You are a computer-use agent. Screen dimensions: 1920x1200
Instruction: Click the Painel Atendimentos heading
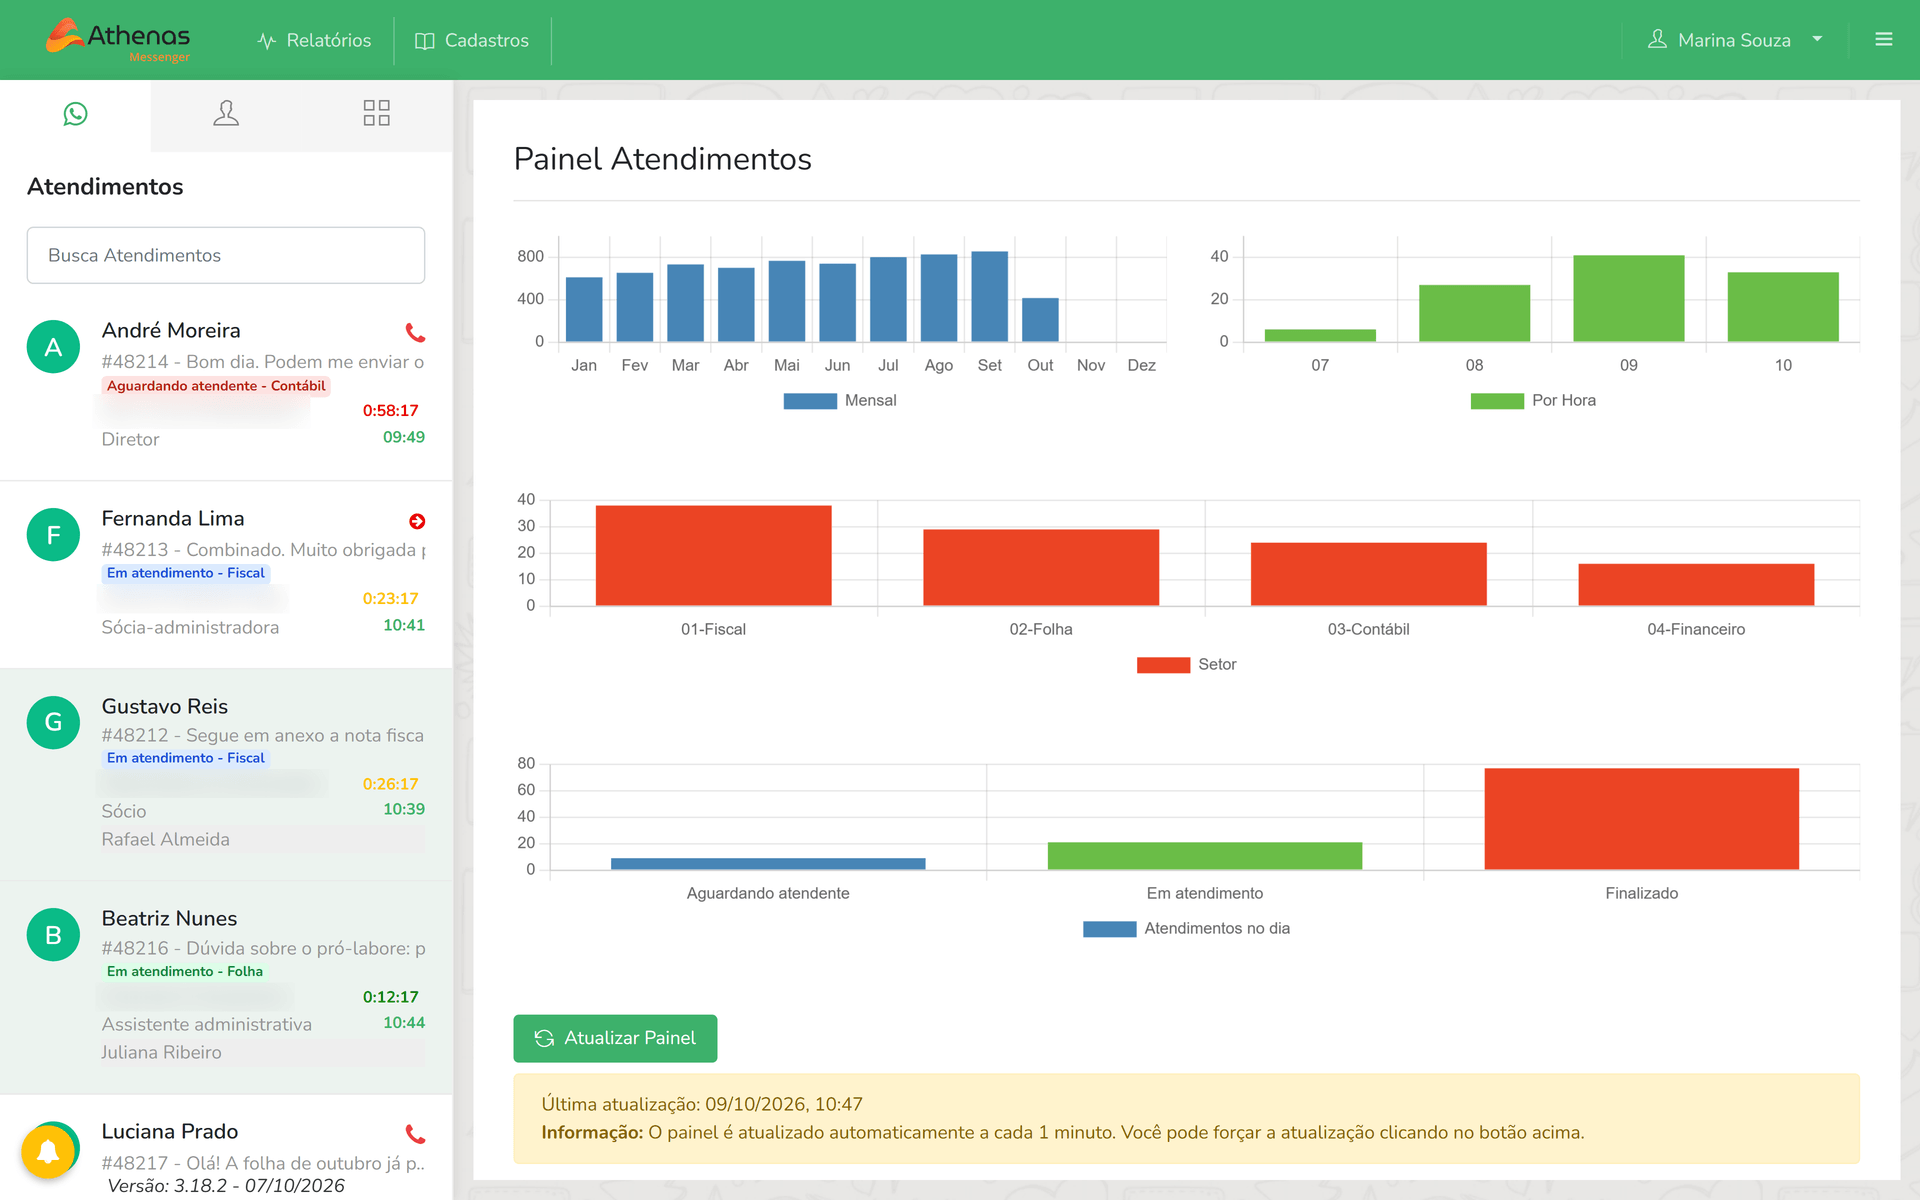click(663, 159)
